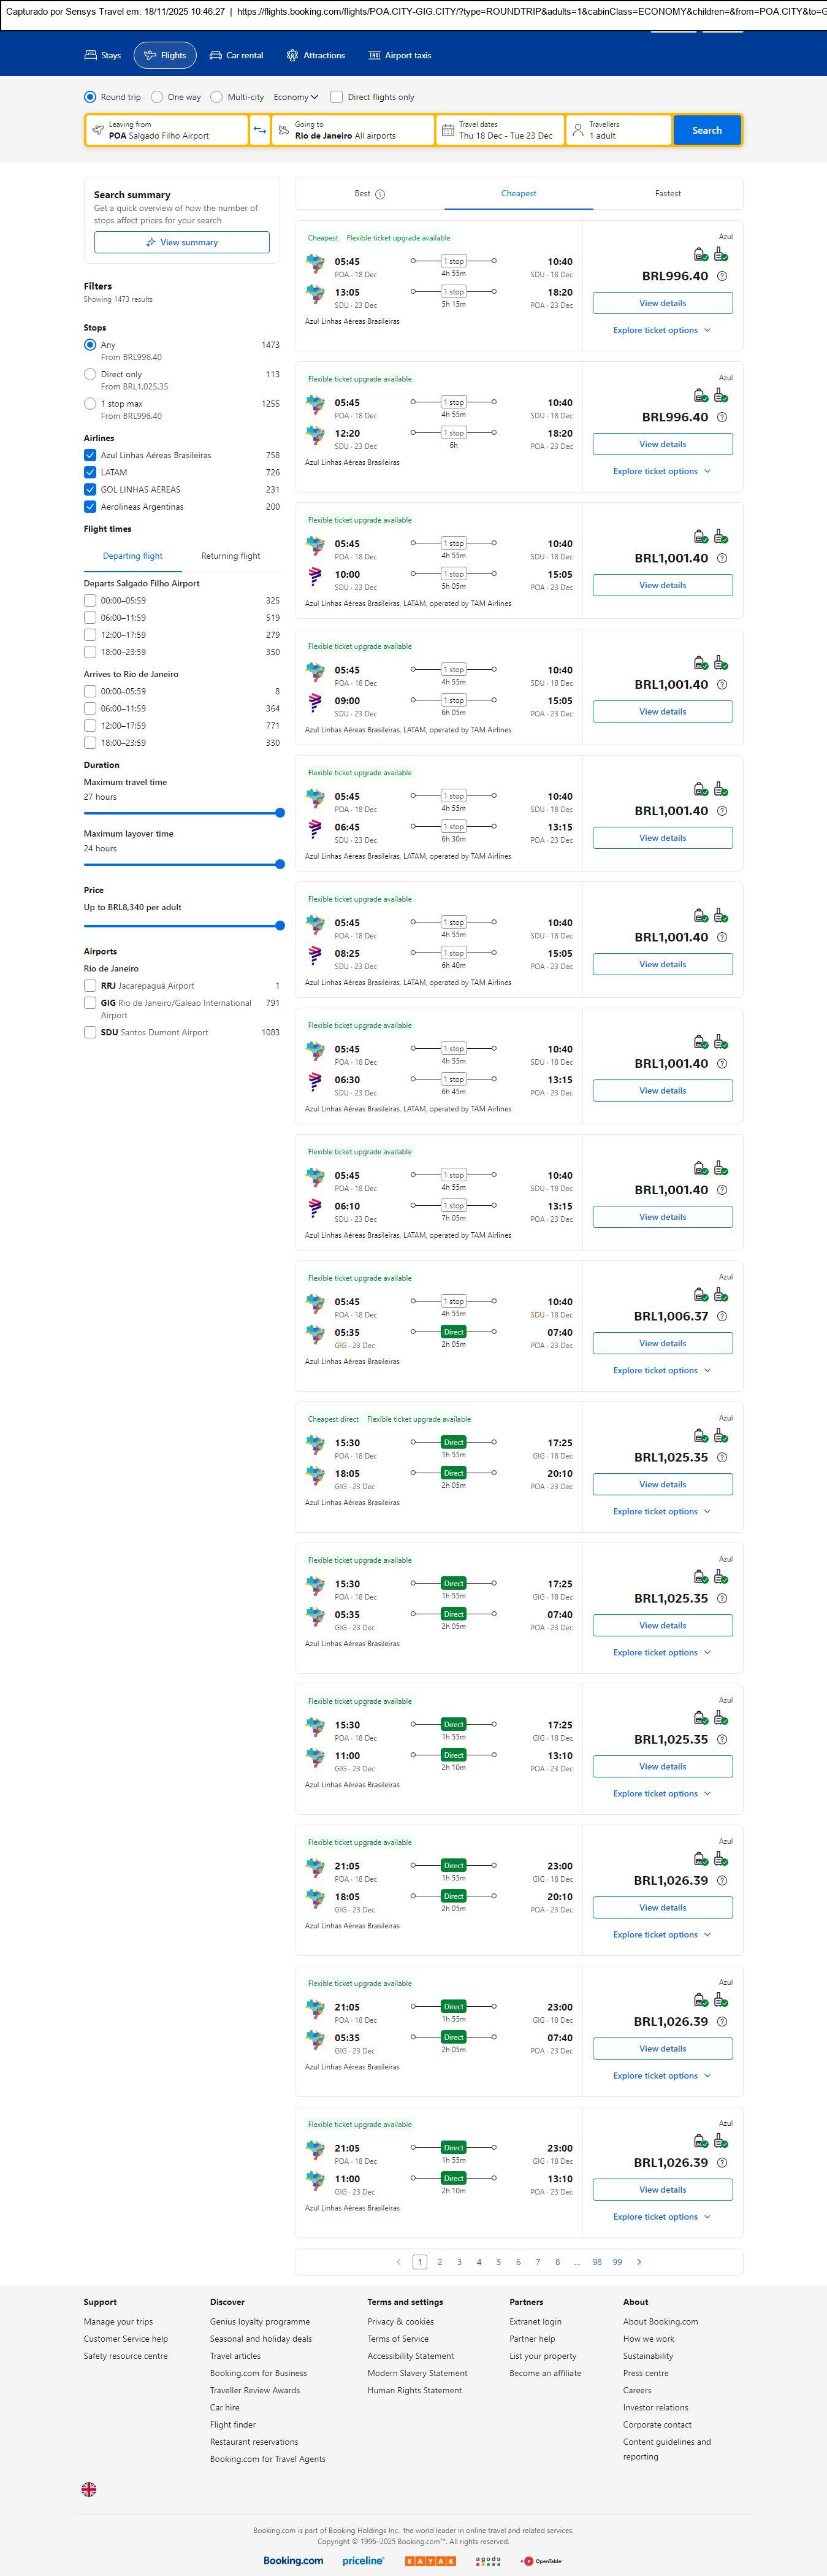Image resolution: width=827 pixels, height=2576 pixels.
Task: Click the Car rental car icon in the top navigation
Action: (215, 56)
